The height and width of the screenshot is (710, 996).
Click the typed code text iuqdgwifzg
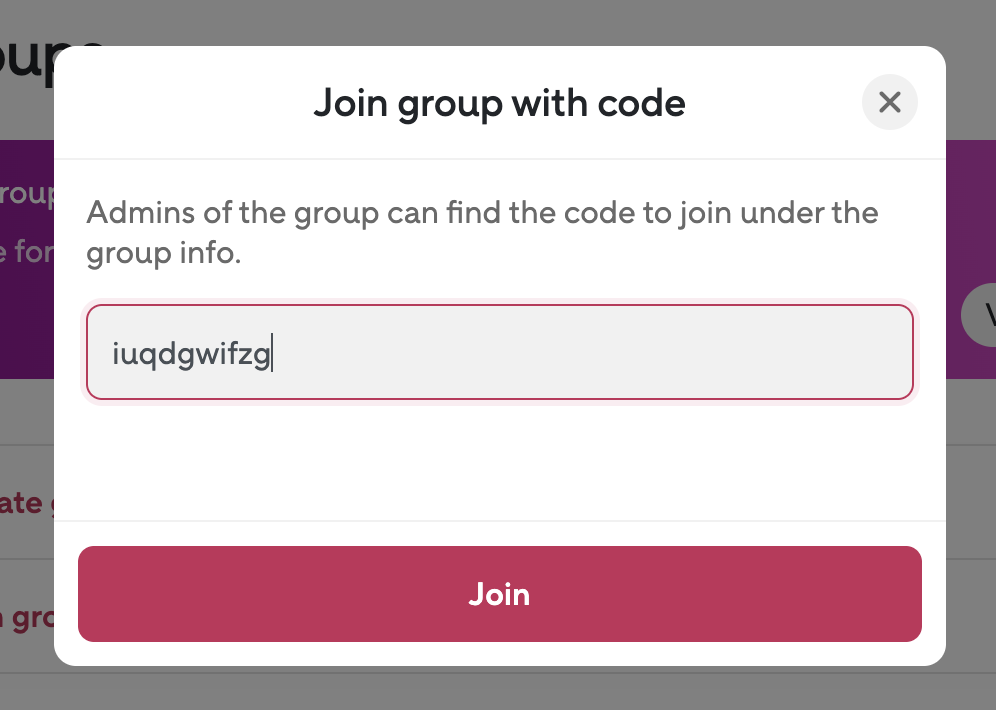(x=191, y=354)
